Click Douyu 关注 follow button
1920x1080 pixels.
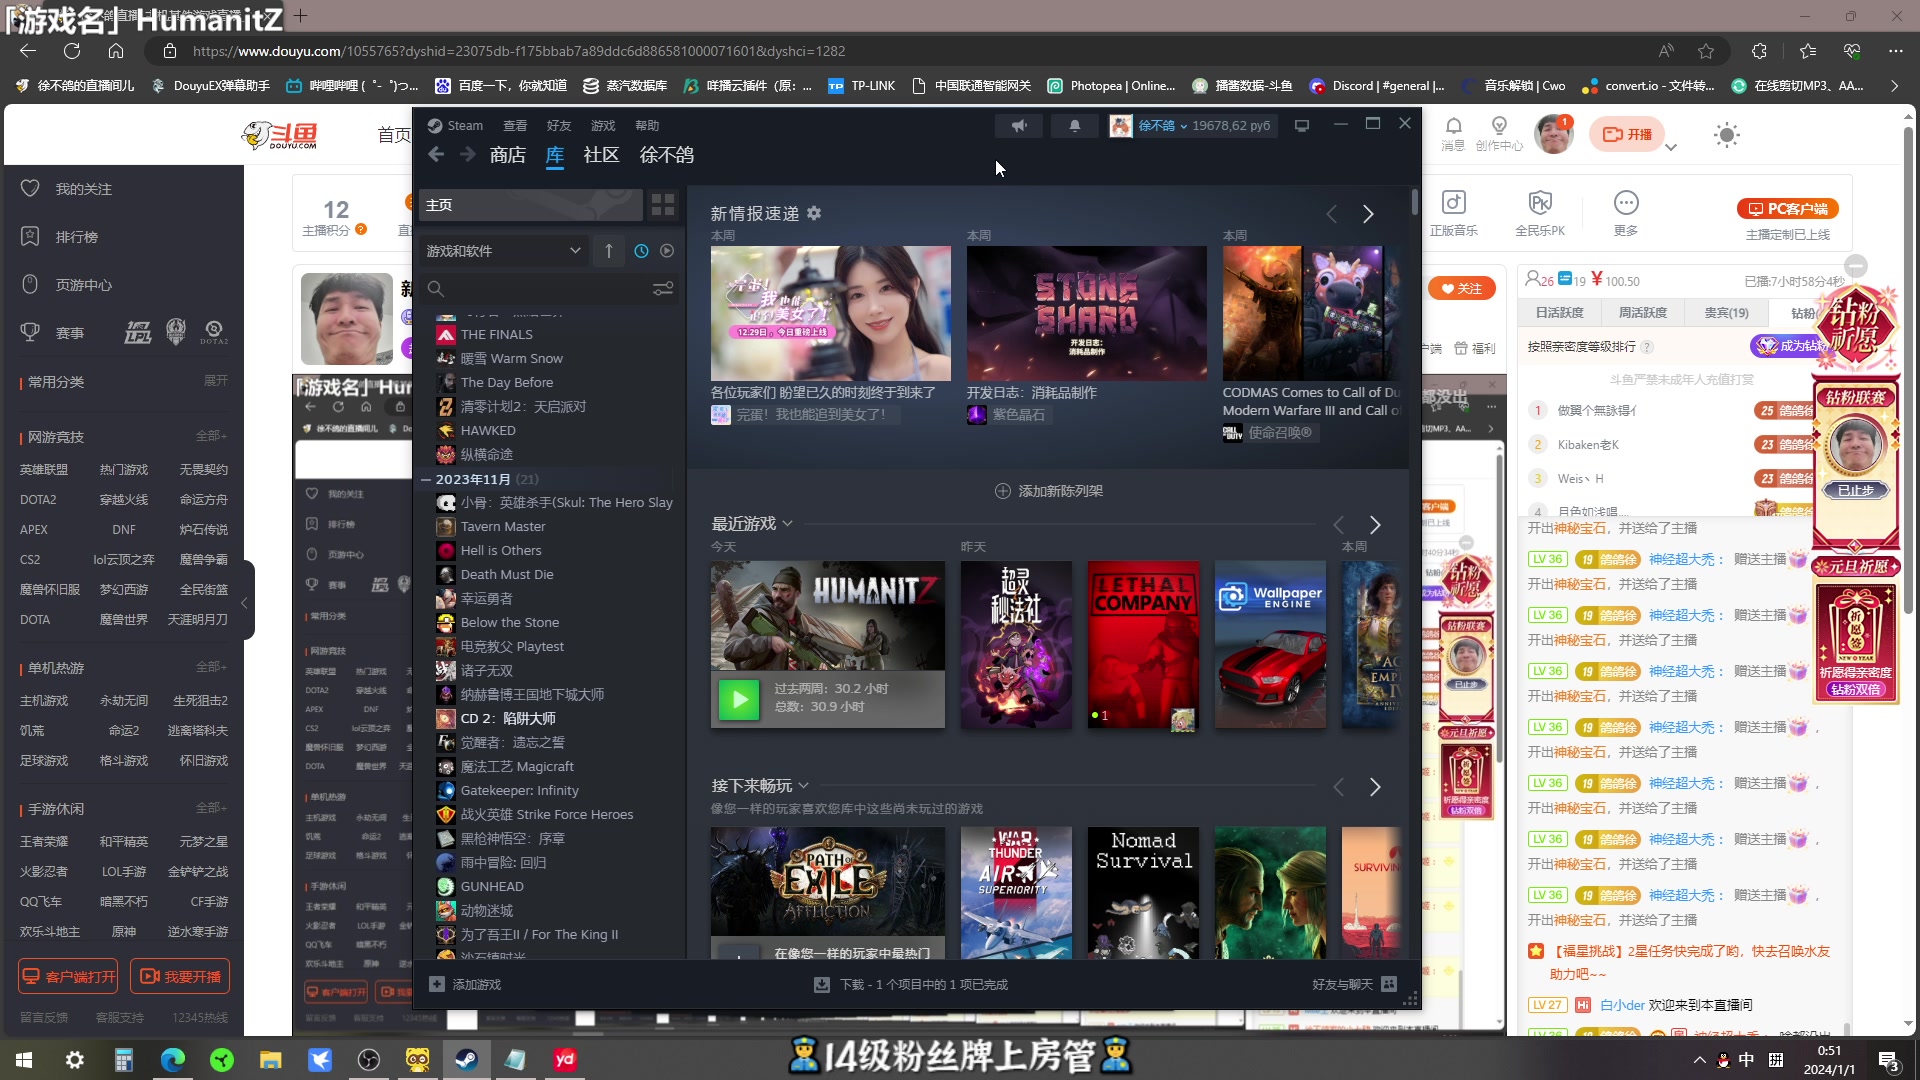(x=1461, y=288)
